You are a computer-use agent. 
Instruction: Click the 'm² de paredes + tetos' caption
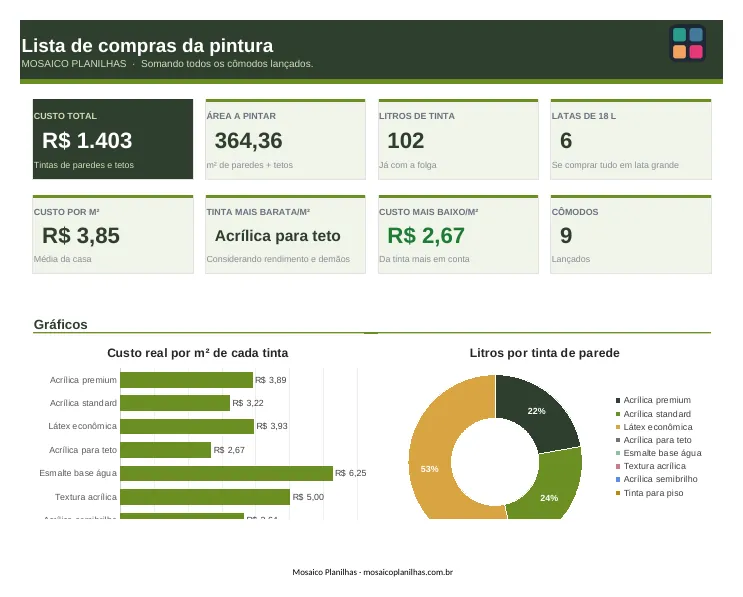pos(250,165)
